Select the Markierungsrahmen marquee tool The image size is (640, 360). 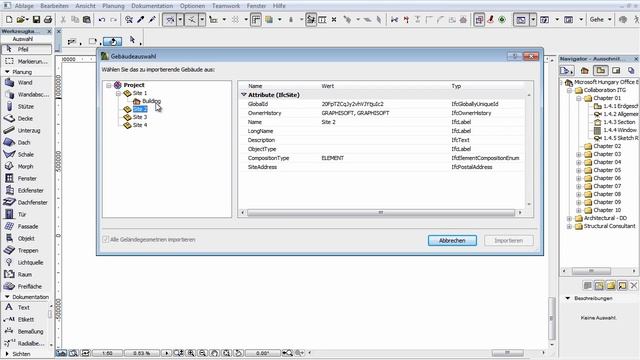coord(27,61)
